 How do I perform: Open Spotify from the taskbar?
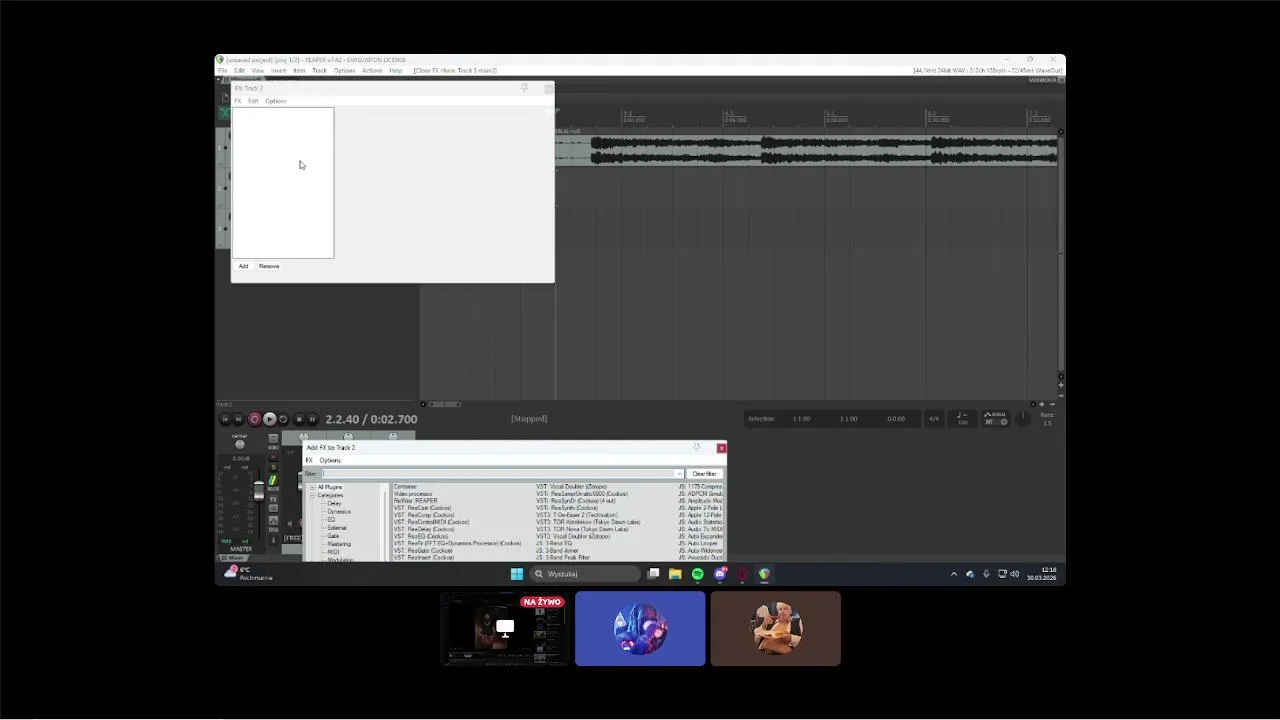pyautogui.click(x=697, y=574)
